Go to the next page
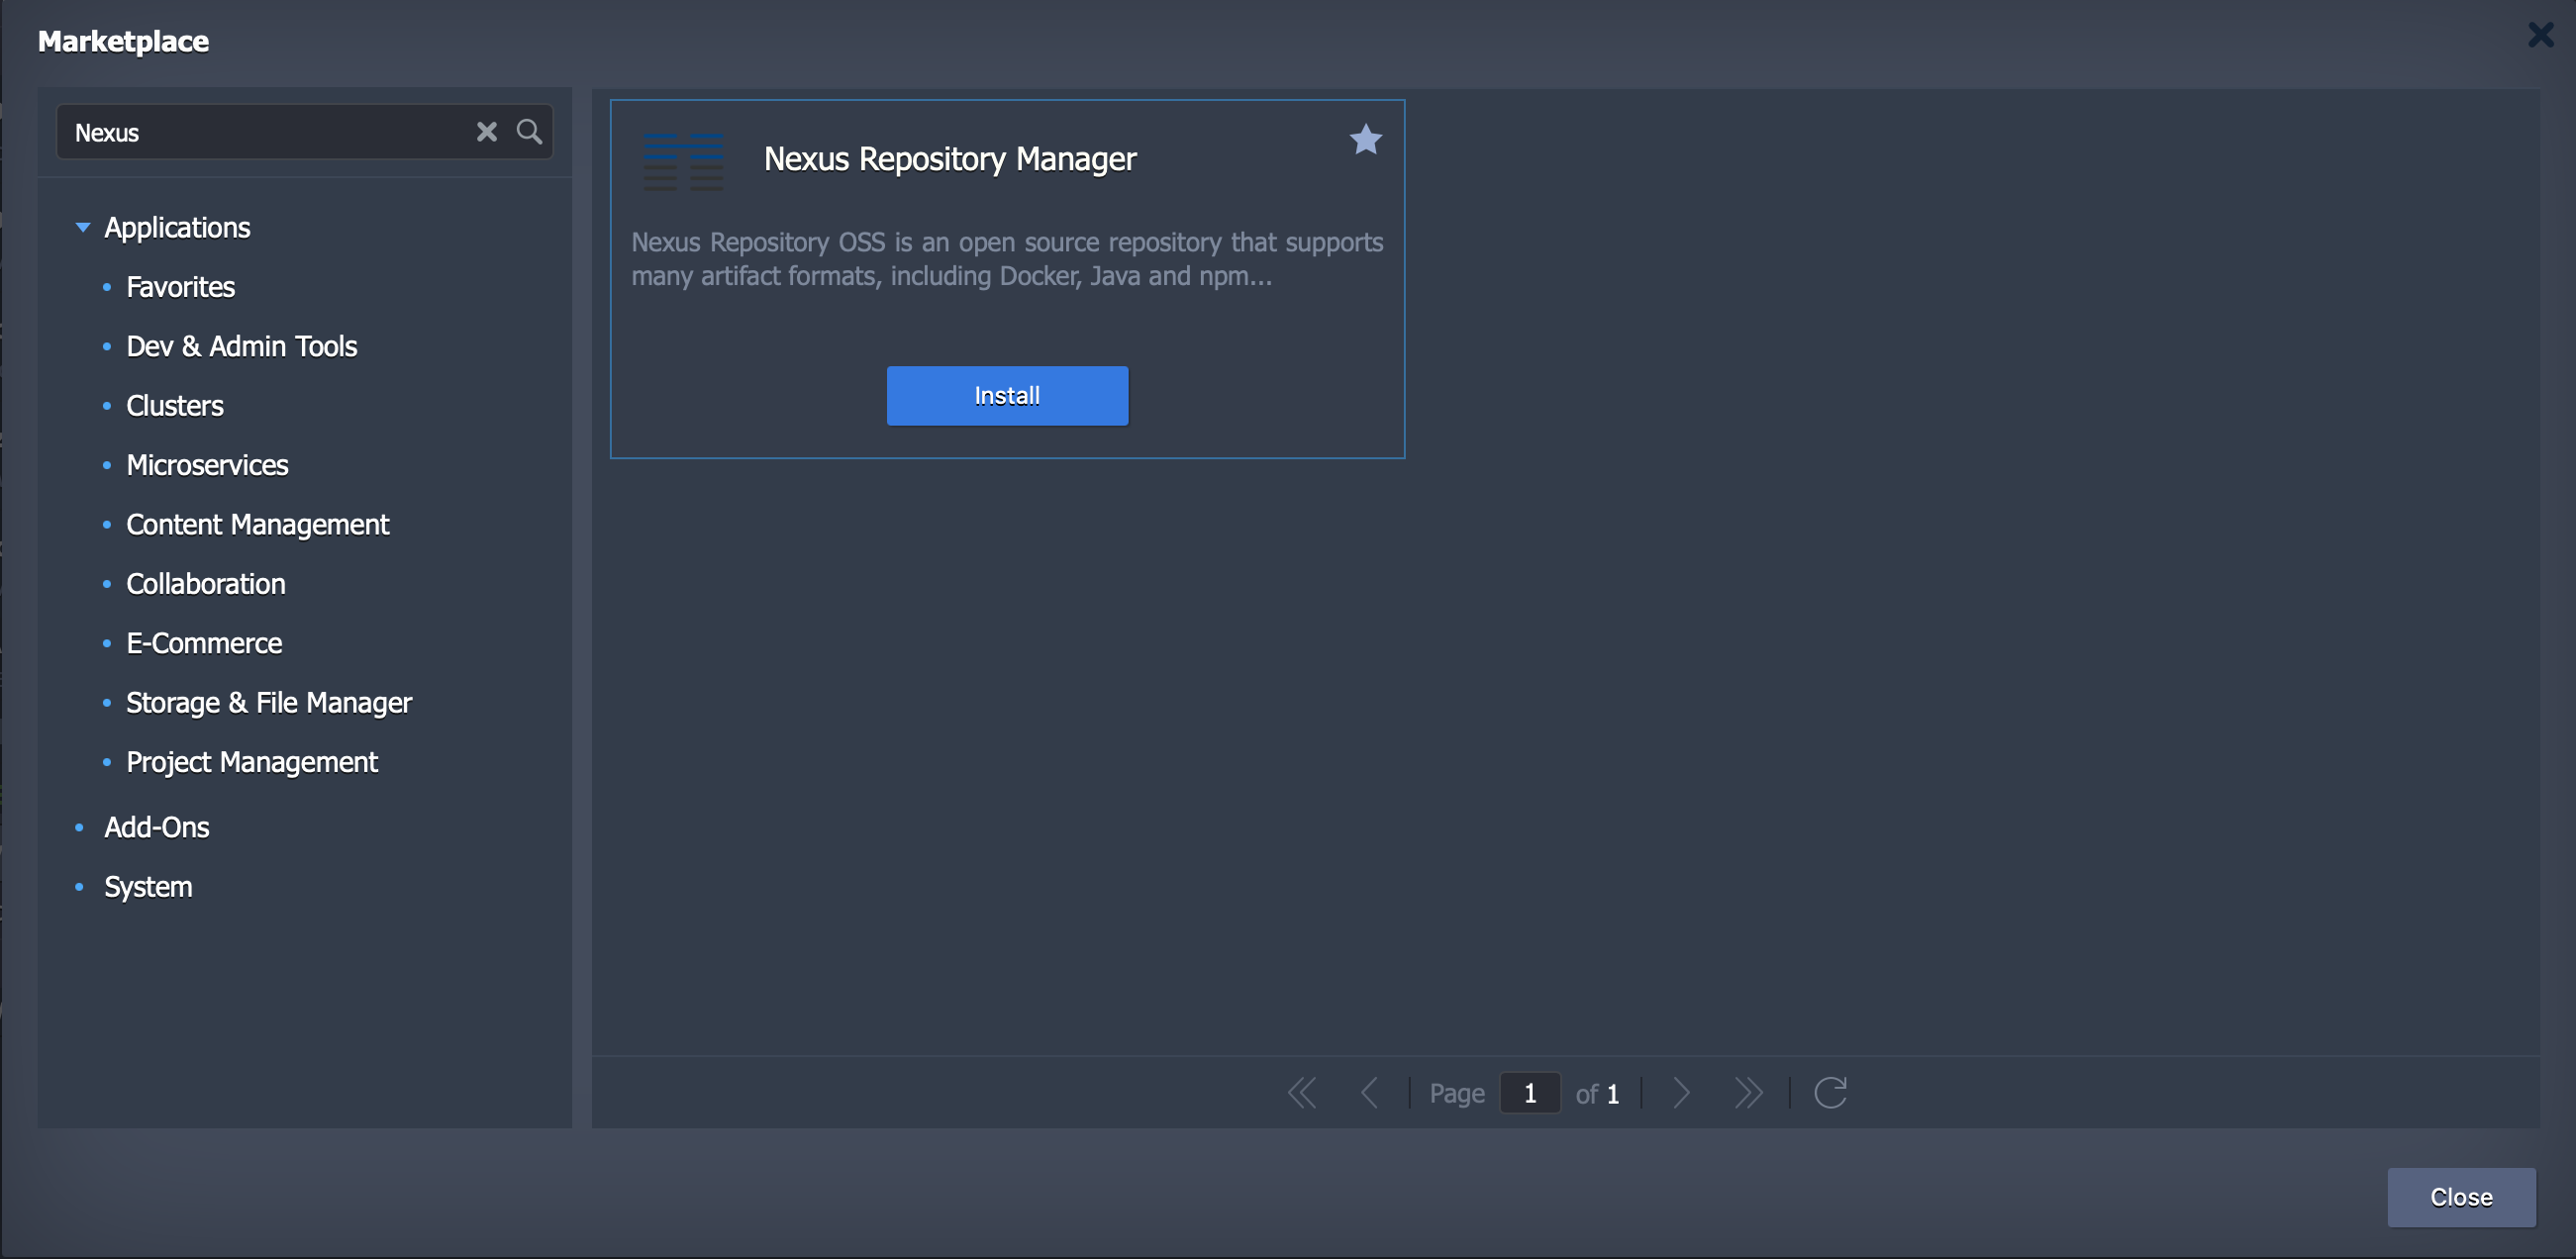This screenshot has width=2576, height=1259. 1682,1093
